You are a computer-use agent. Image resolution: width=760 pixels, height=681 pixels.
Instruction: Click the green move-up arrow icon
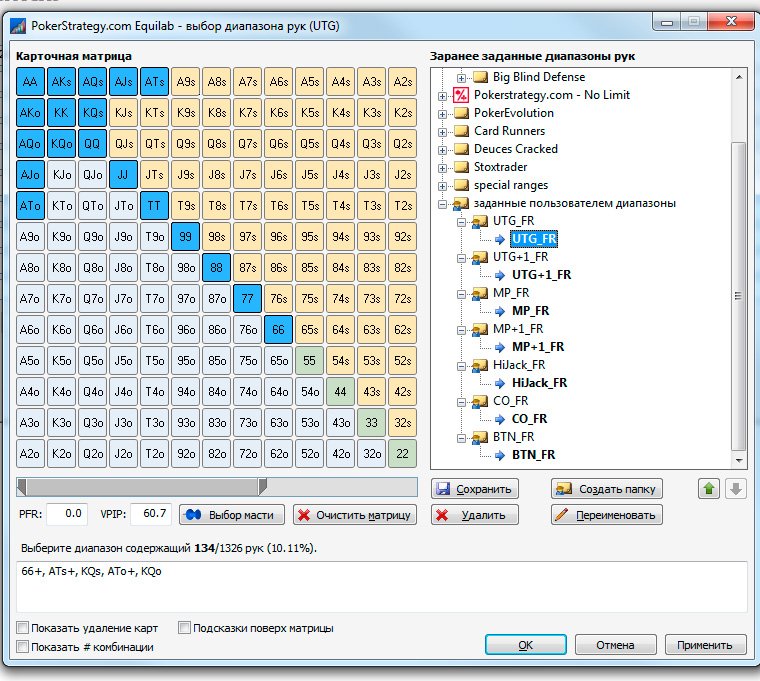pyautogui.click(x=709, y=489)
